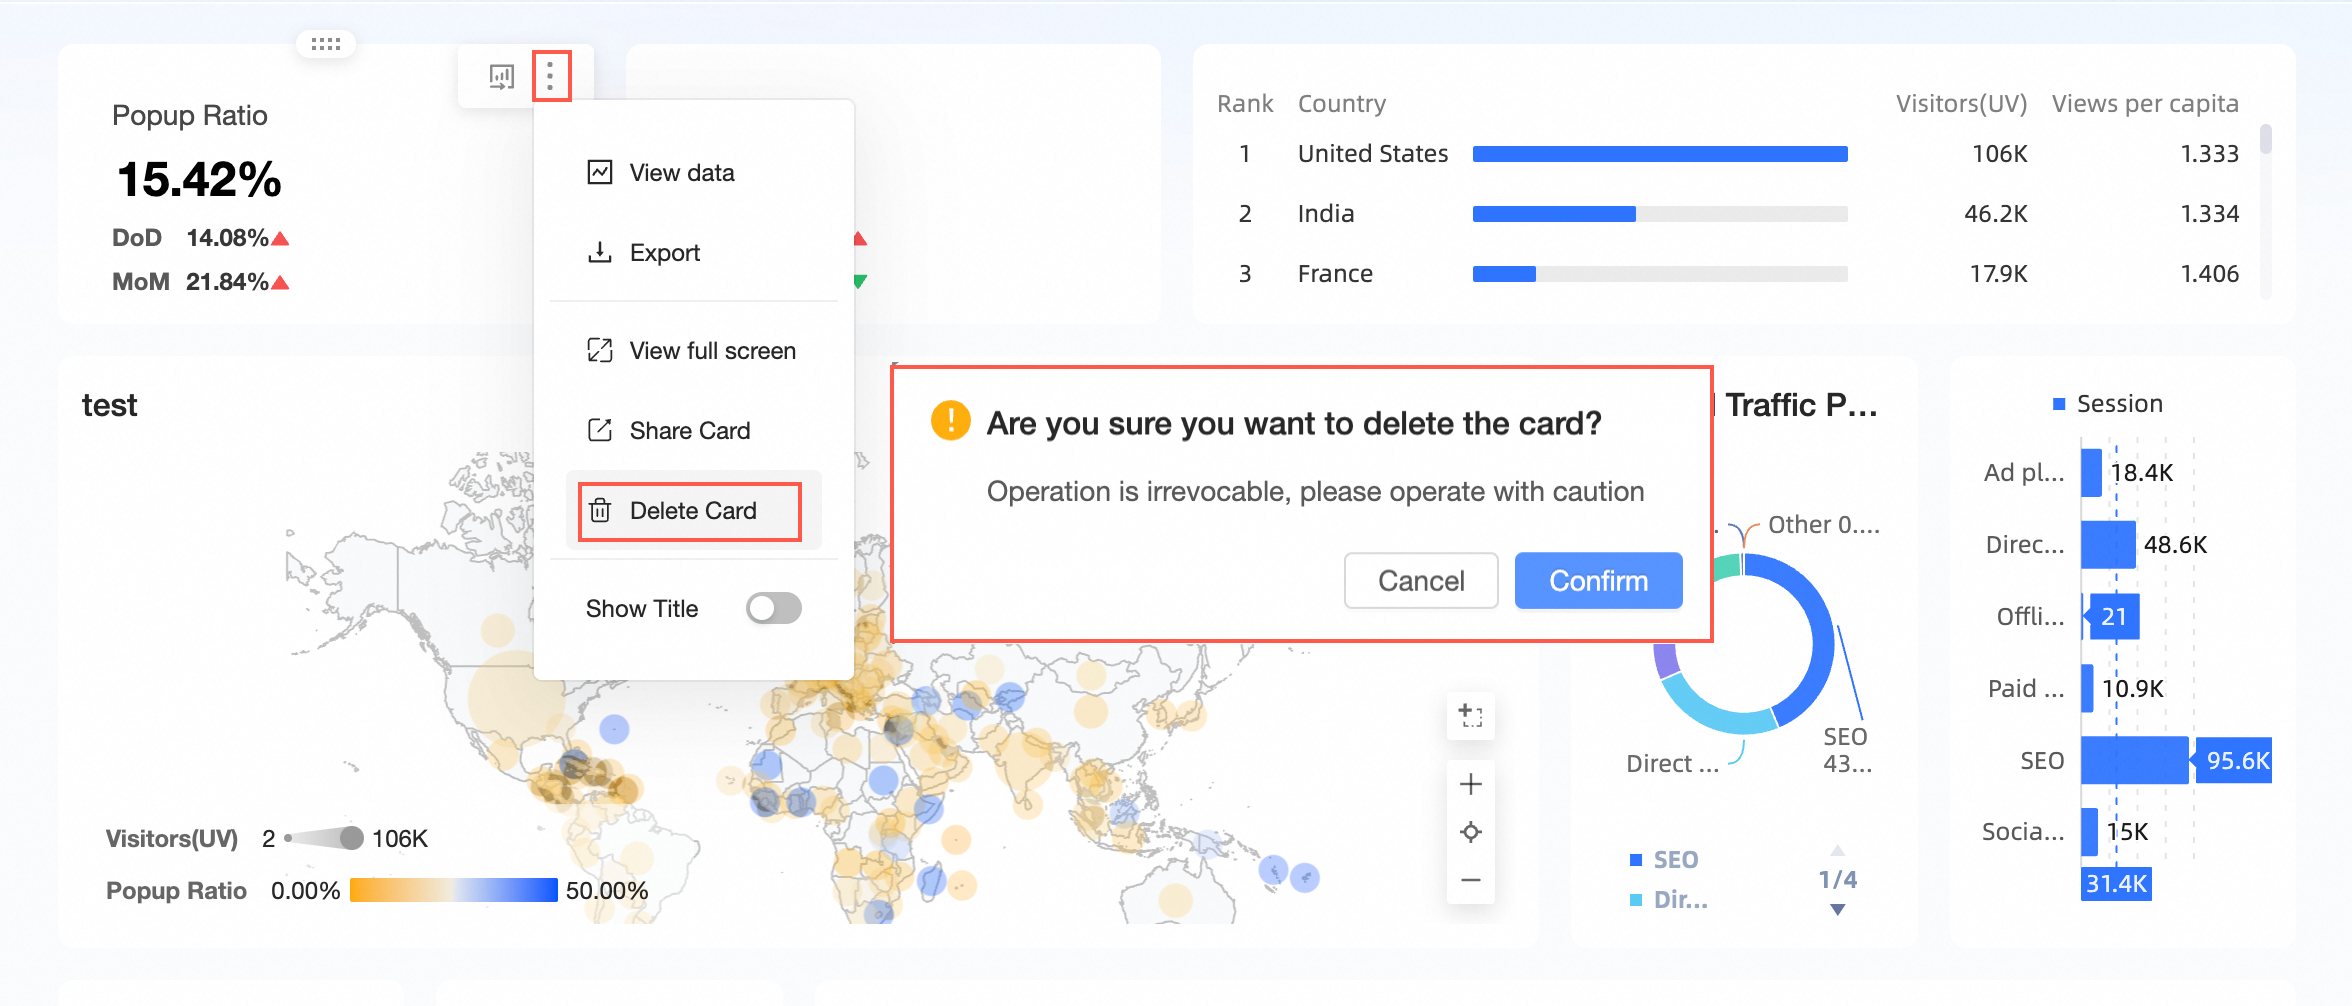Click the ranking table vertical scrollbar
2352x1006 pixels.
tap(2265, 140)
